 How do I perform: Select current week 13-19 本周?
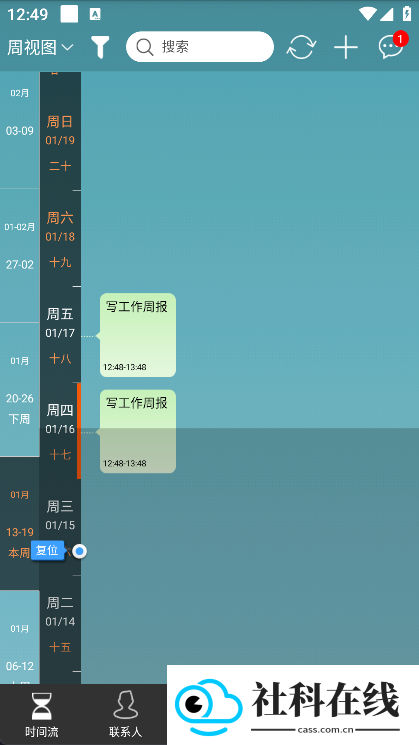(19, 524)
